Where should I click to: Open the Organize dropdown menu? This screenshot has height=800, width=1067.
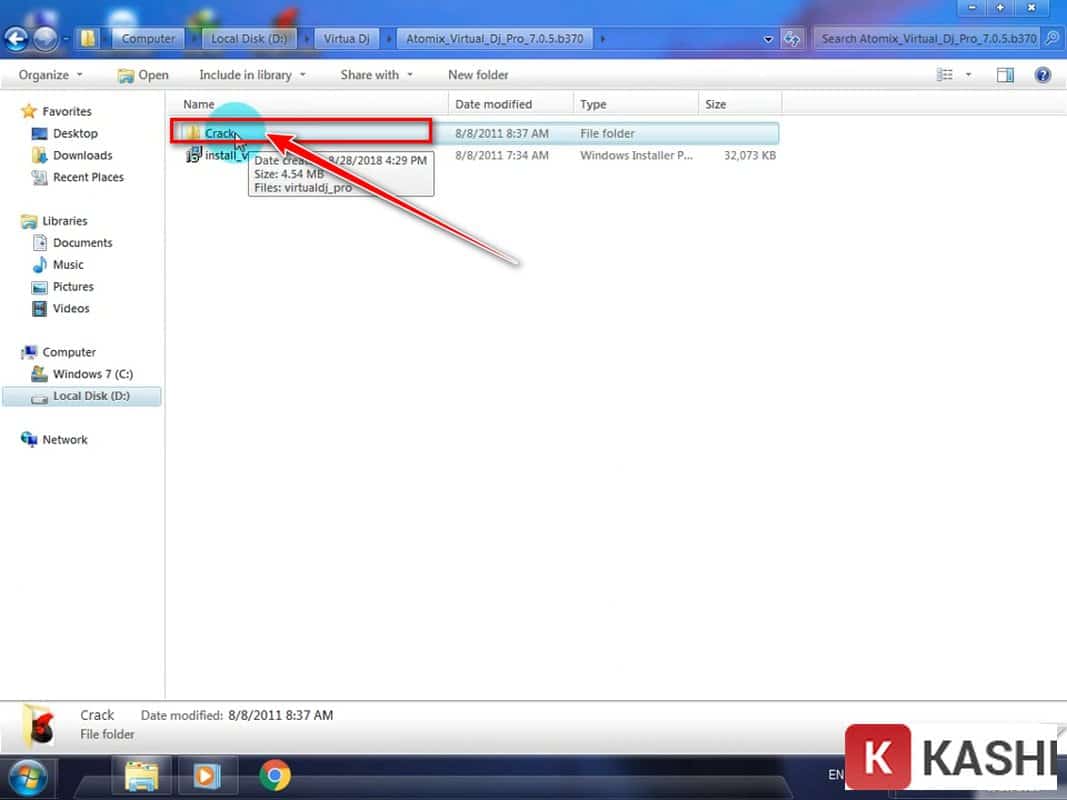[49, 75]
